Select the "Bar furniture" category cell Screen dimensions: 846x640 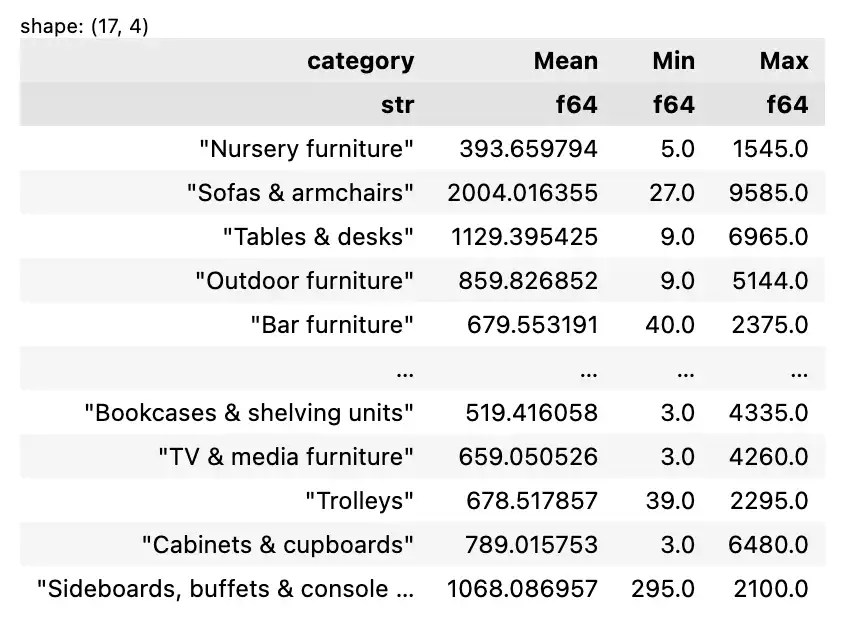(x=331, y=325)
